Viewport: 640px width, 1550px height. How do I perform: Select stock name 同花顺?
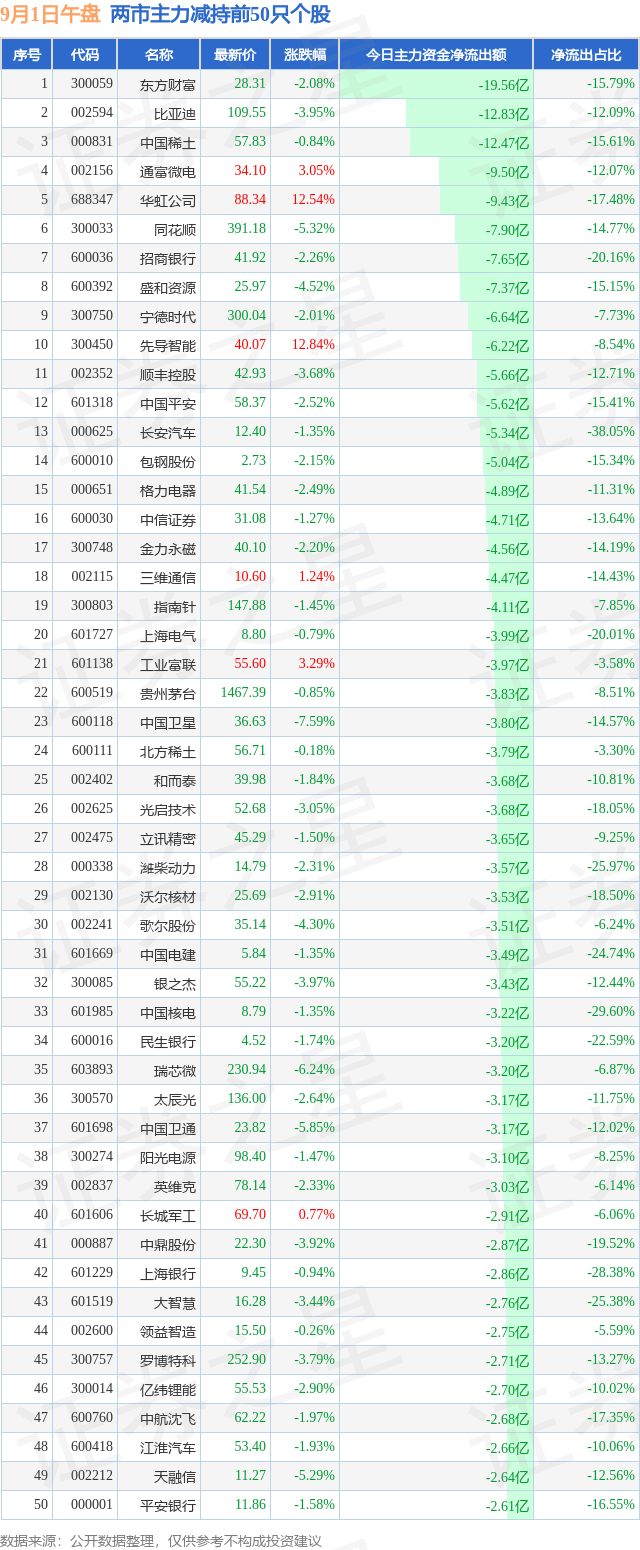176,229
